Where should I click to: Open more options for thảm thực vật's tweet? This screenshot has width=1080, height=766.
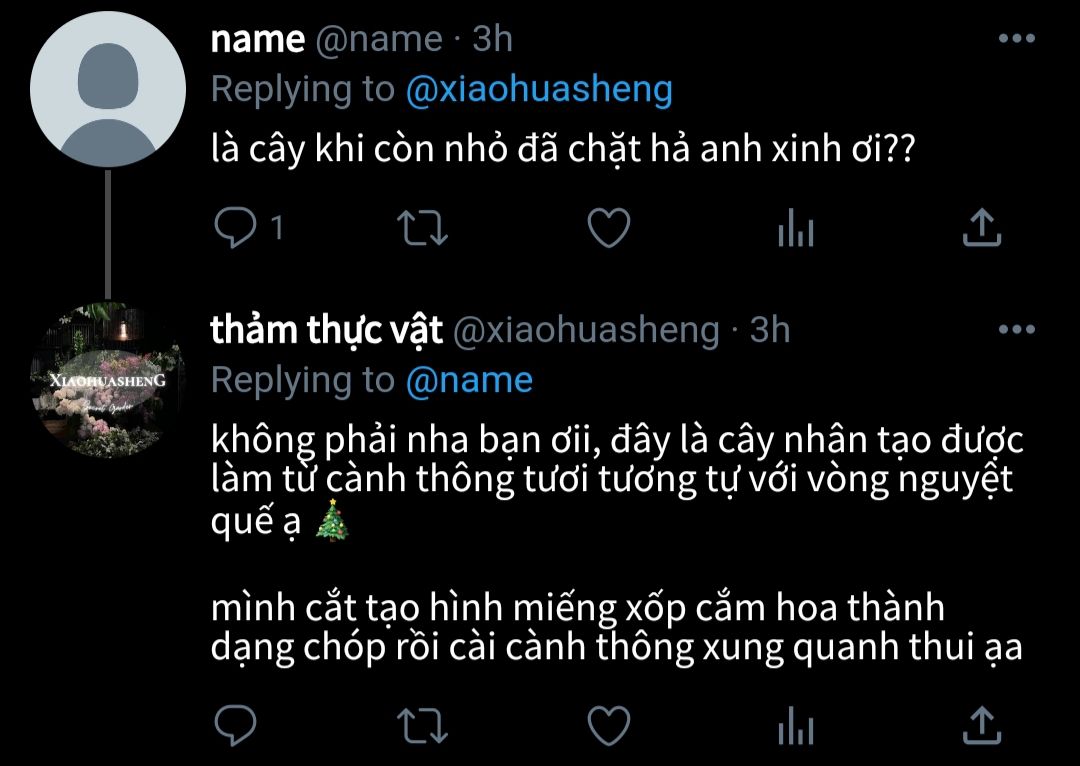[x=1017, y=329]
